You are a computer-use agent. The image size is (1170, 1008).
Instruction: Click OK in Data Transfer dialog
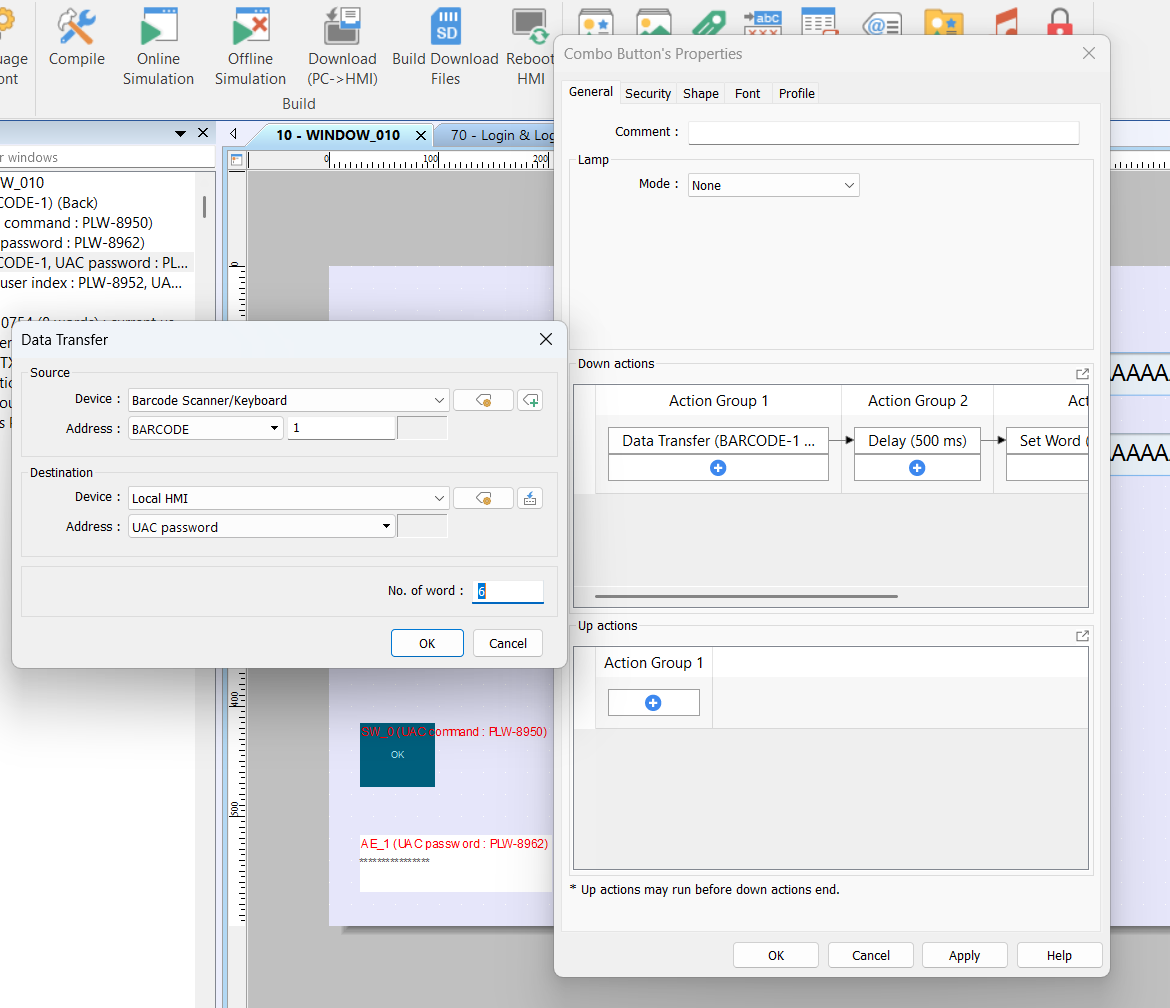coord(427,643)
